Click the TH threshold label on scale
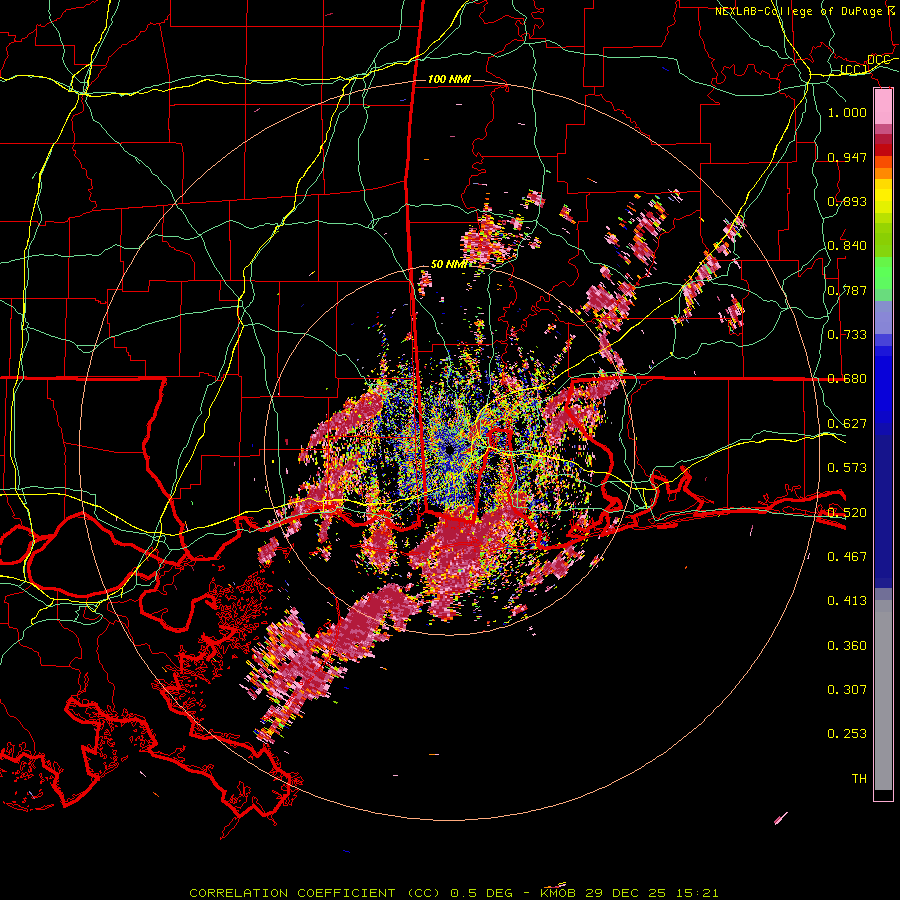Viewport: 900px width, 900px height. pyautogui.click(x=859, y=779)
